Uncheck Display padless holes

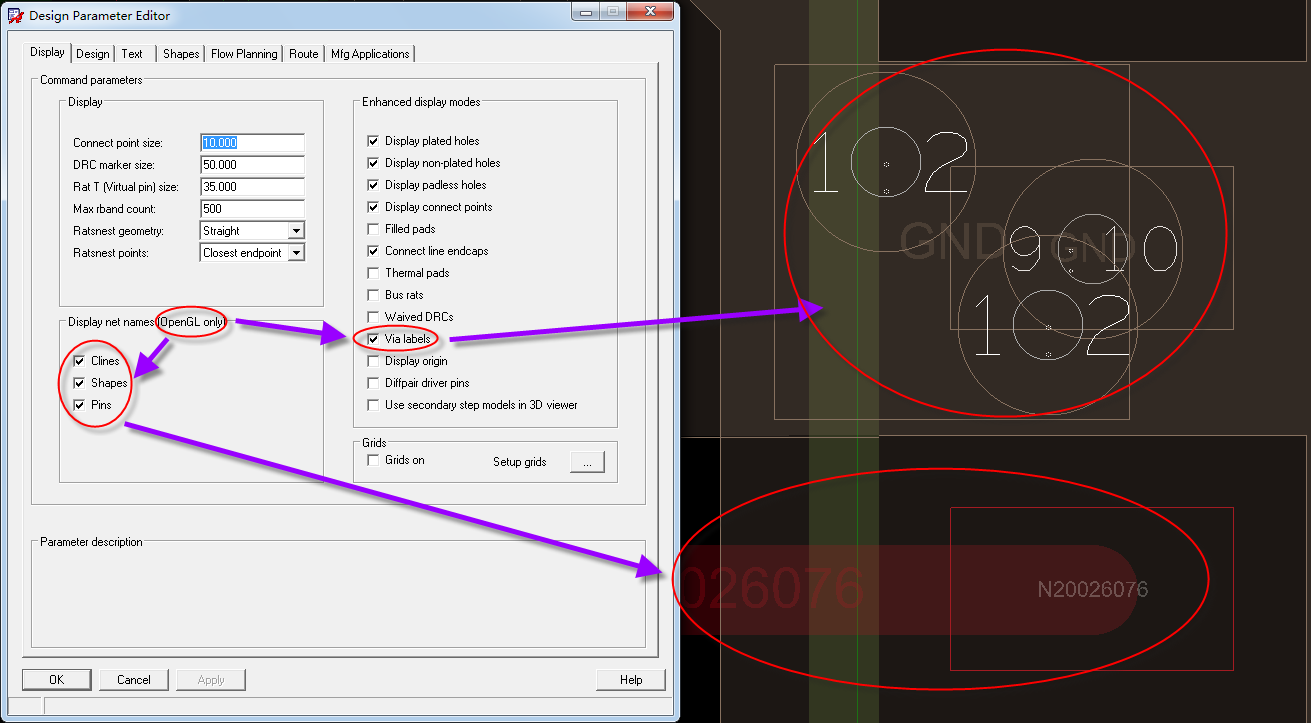(x=374, y=185)
